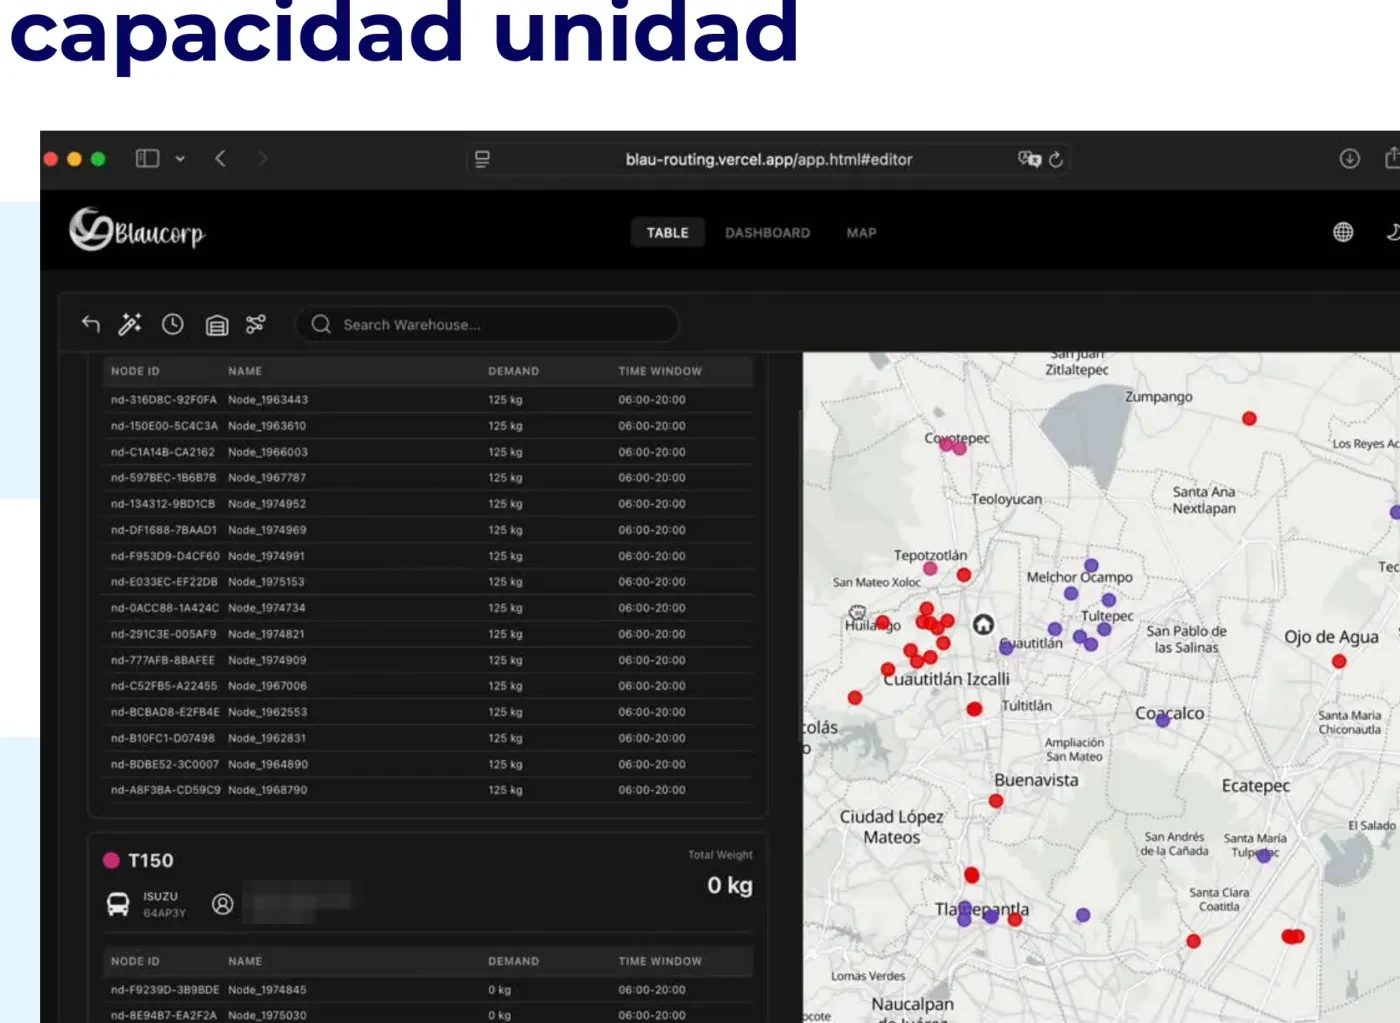Image resolution: width=1400 pixels, height=1023 pixels.
Task: Click the search magnifier icon
Action: coord(321,324)
